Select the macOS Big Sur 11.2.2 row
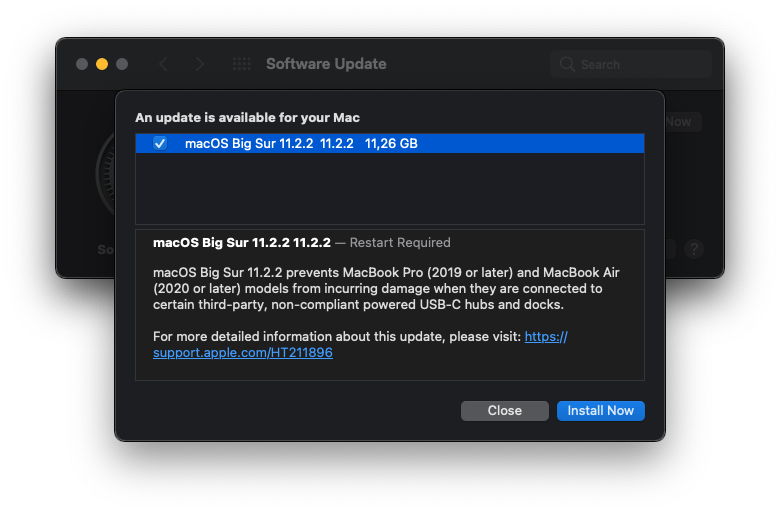 click(300, 144)
